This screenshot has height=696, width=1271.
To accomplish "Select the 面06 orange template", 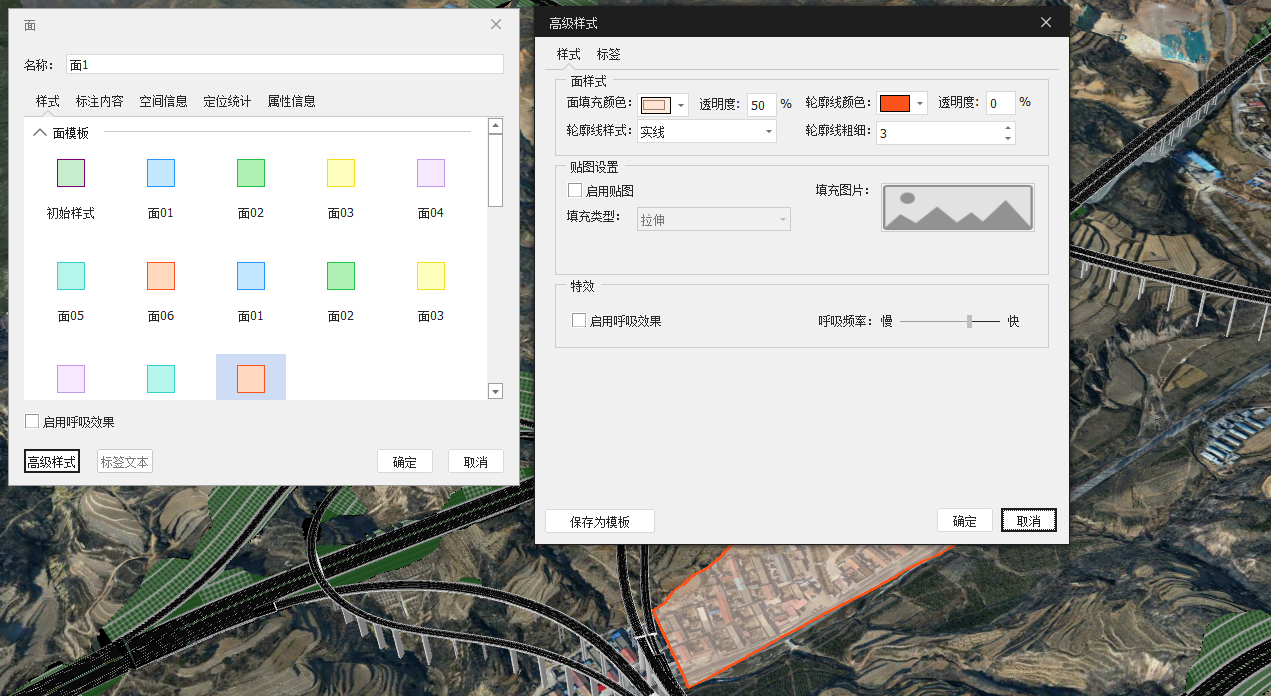I will (x=161, y=276).
